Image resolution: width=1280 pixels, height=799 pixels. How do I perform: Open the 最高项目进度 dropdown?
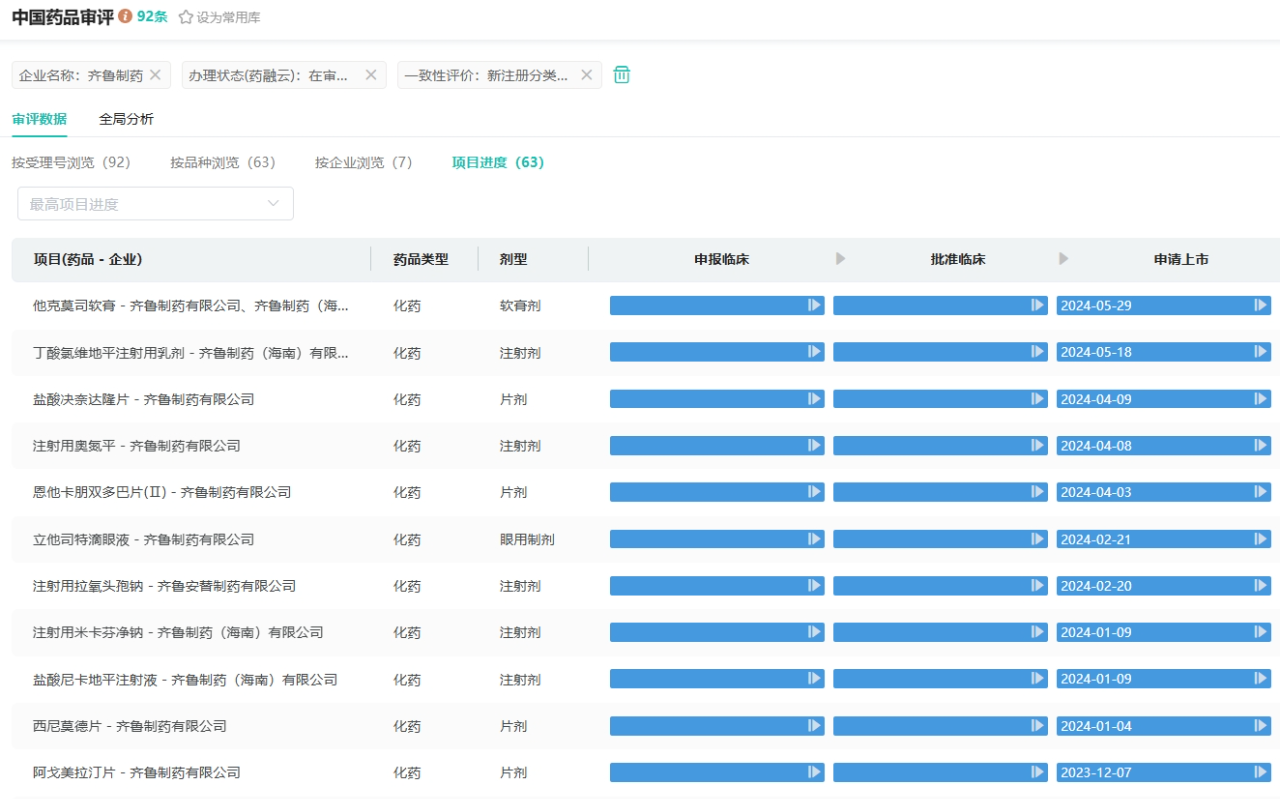coord(155,204)
